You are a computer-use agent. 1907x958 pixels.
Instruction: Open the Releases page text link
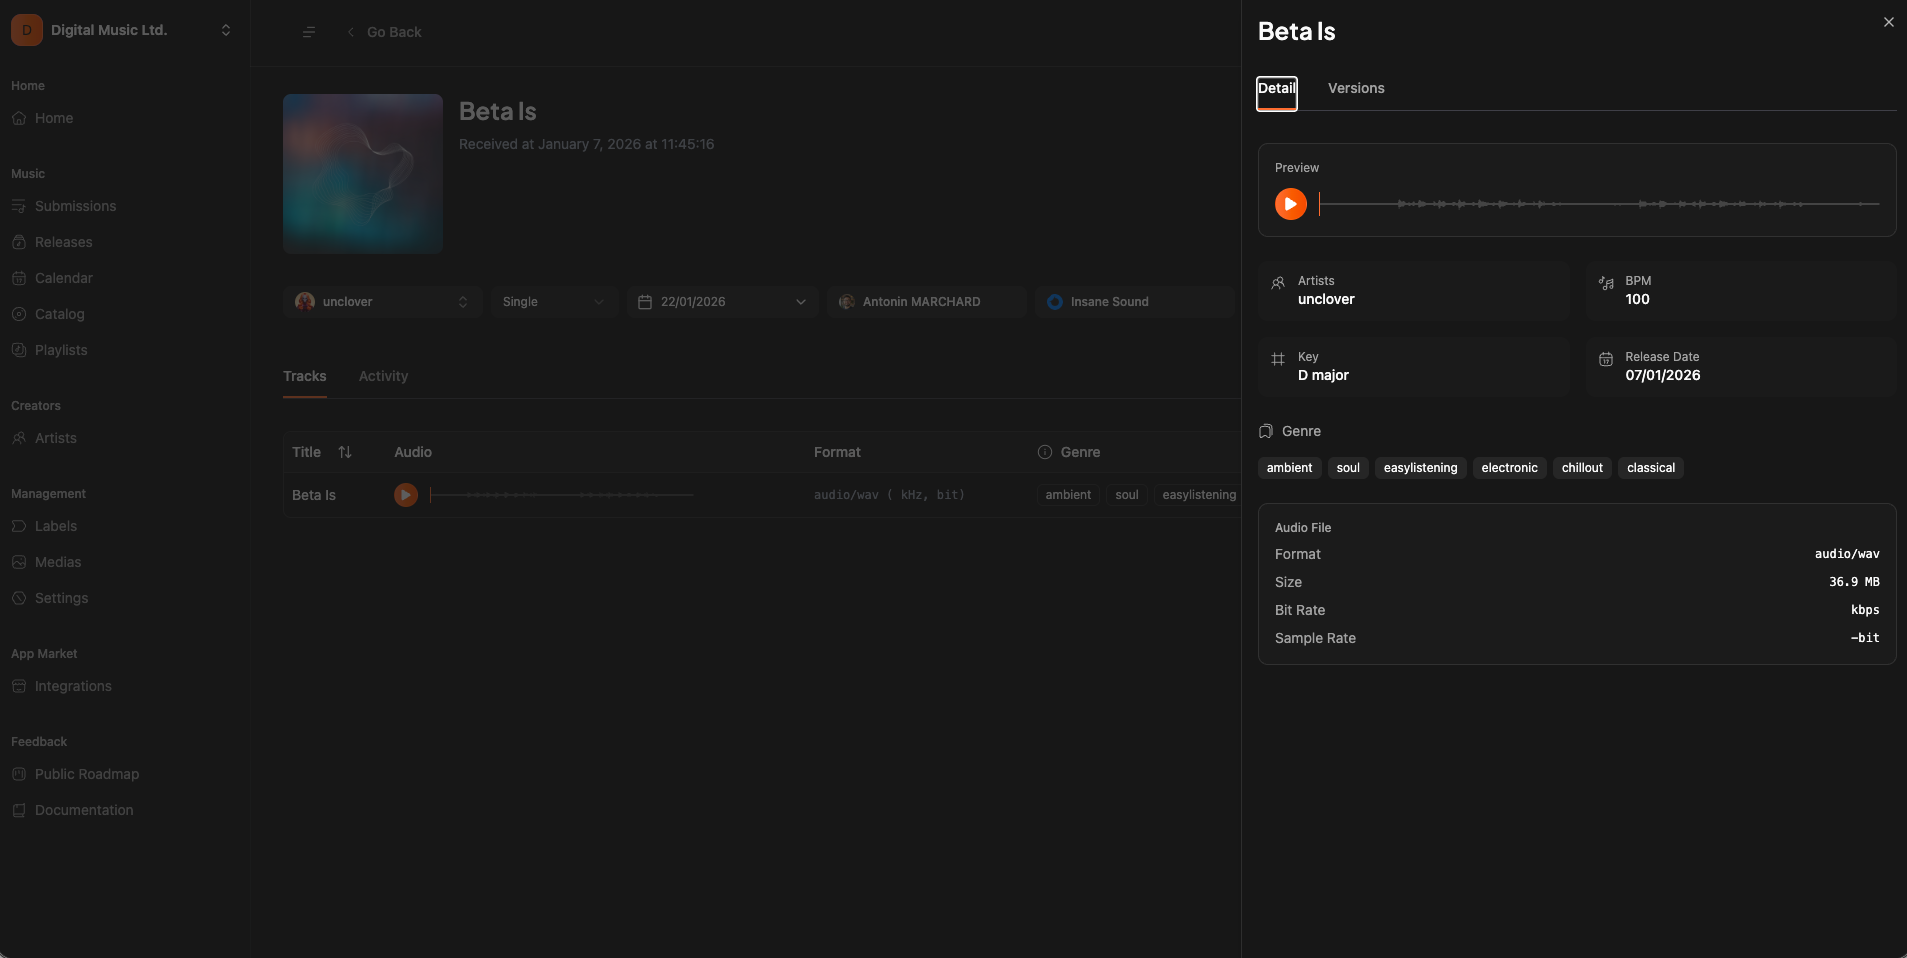click(63, 242)
